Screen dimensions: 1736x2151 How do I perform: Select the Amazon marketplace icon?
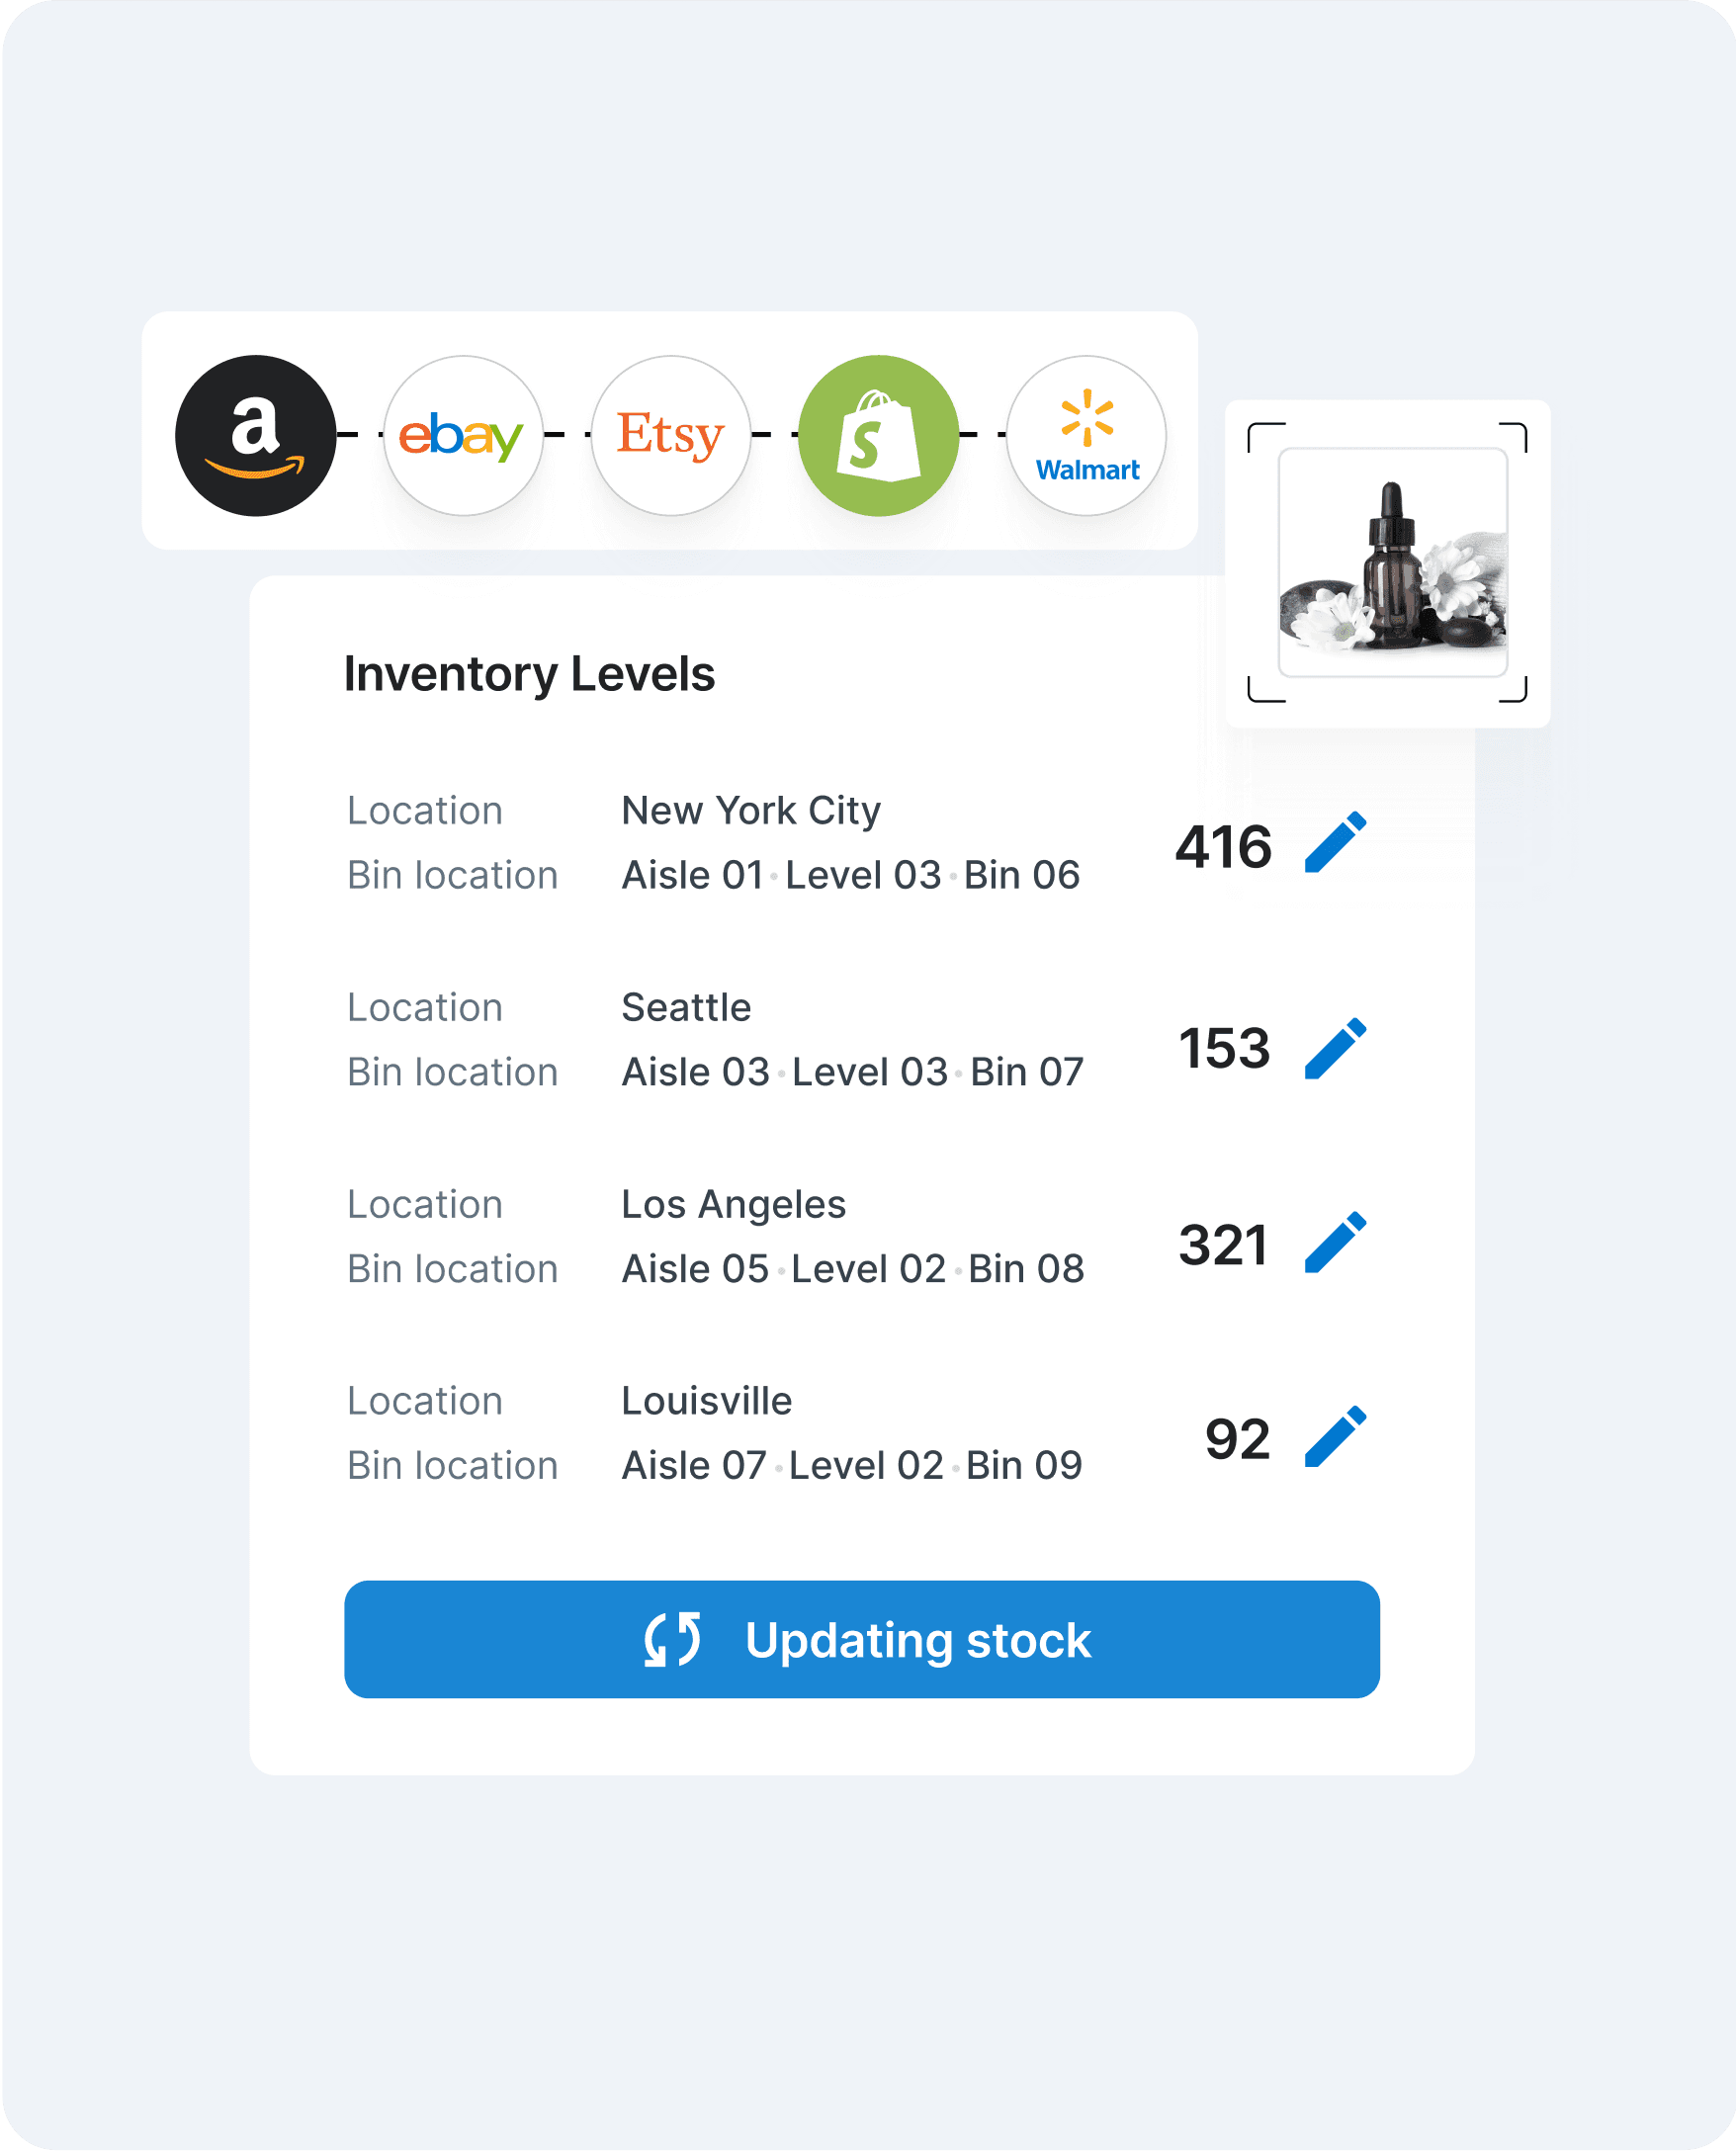pos(255,436)
